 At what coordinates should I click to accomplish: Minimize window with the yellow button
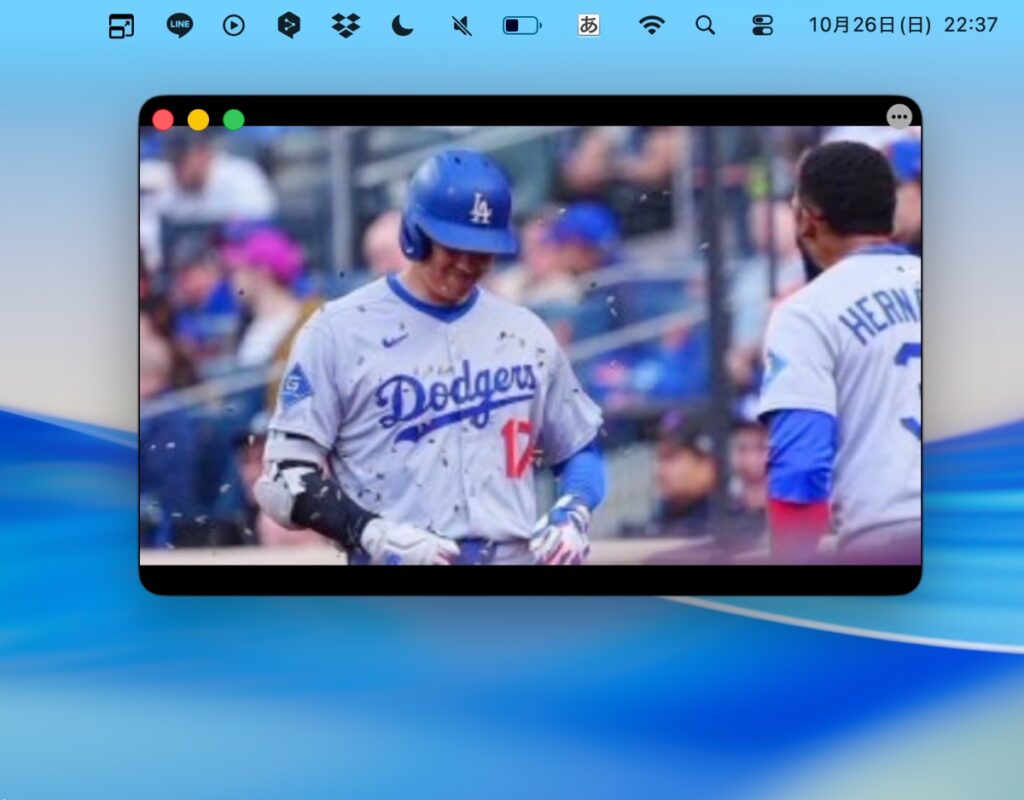198,120
